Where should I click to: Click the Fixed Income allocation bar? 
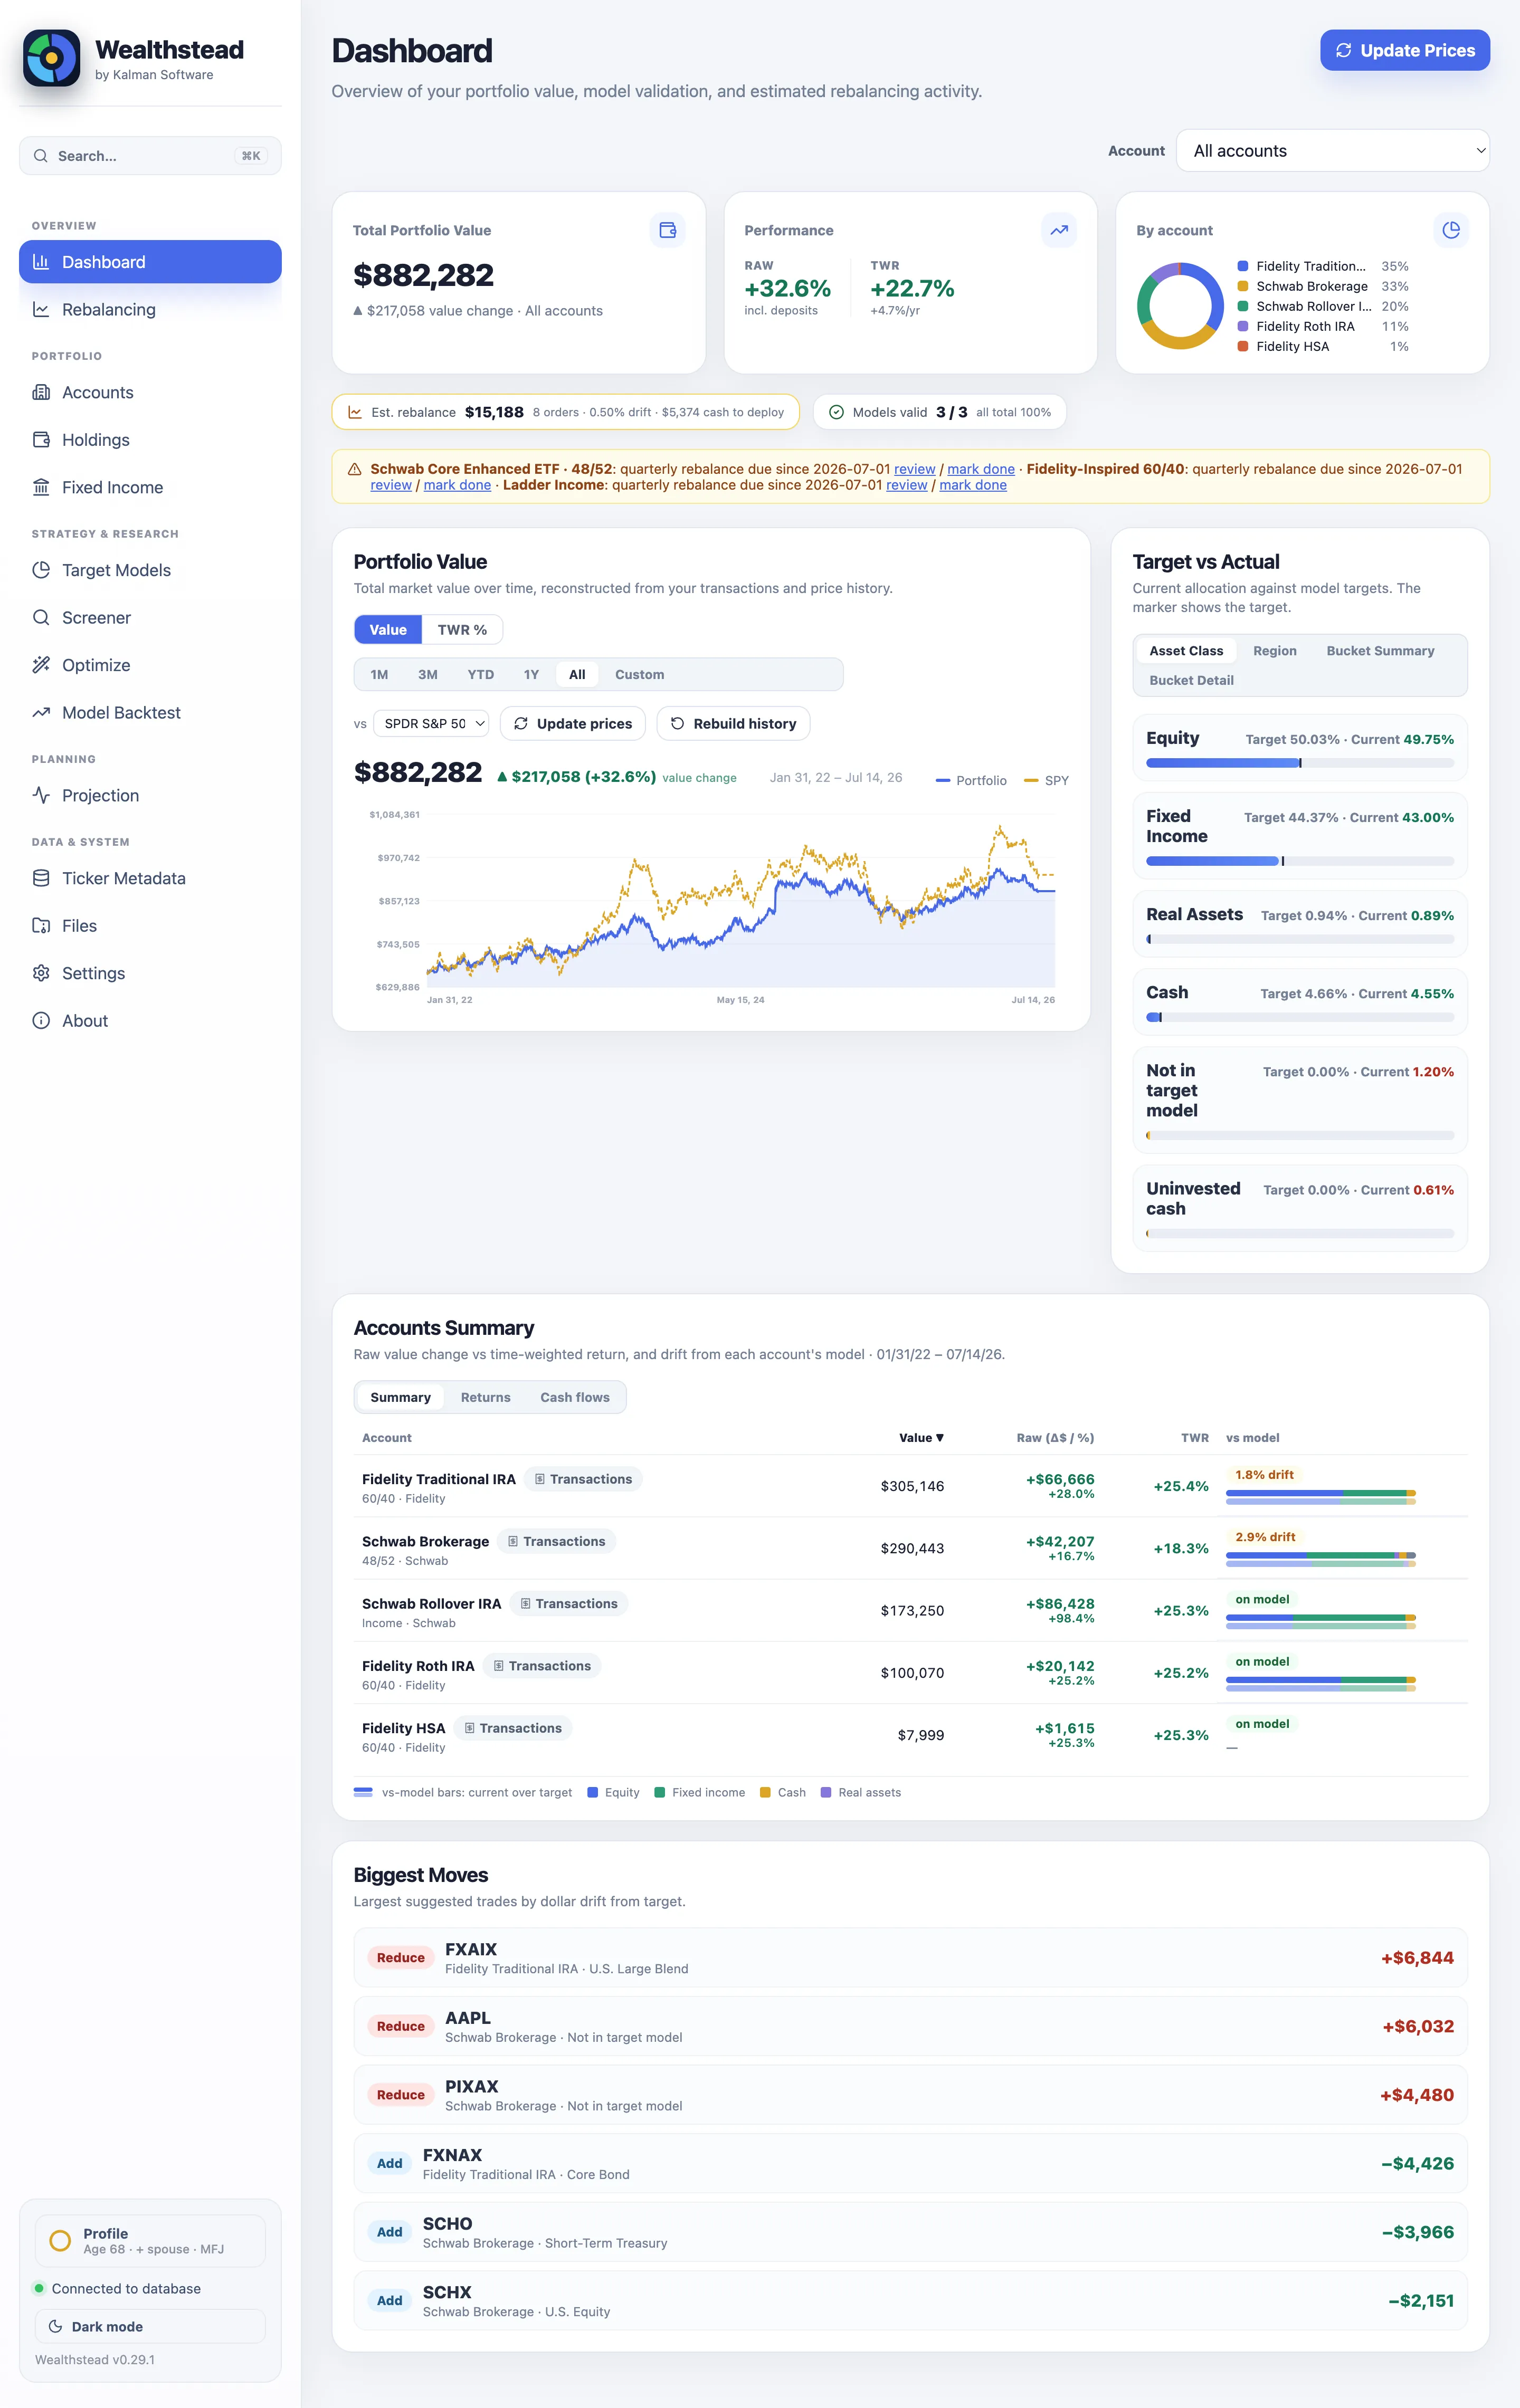[x=1300, y=861]
